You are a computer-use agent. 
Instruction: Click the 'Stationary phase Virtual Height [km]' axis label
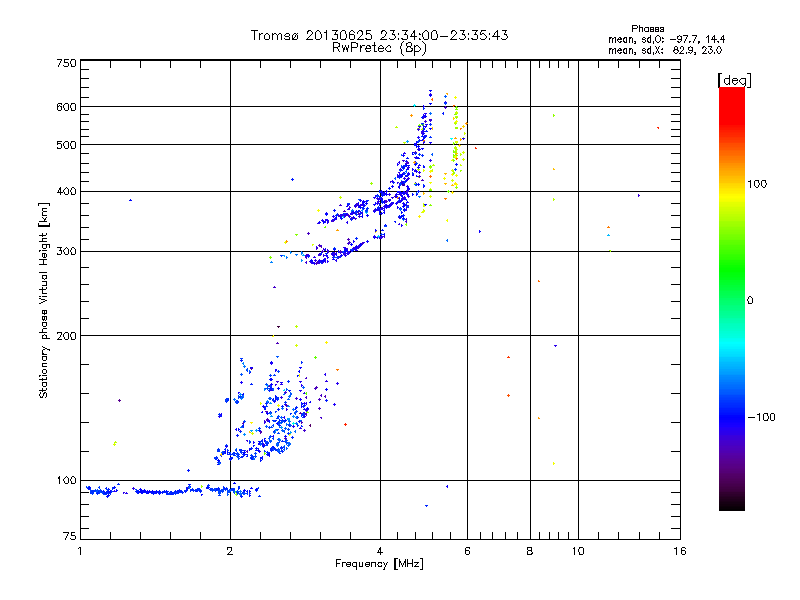tap(44, 300)
